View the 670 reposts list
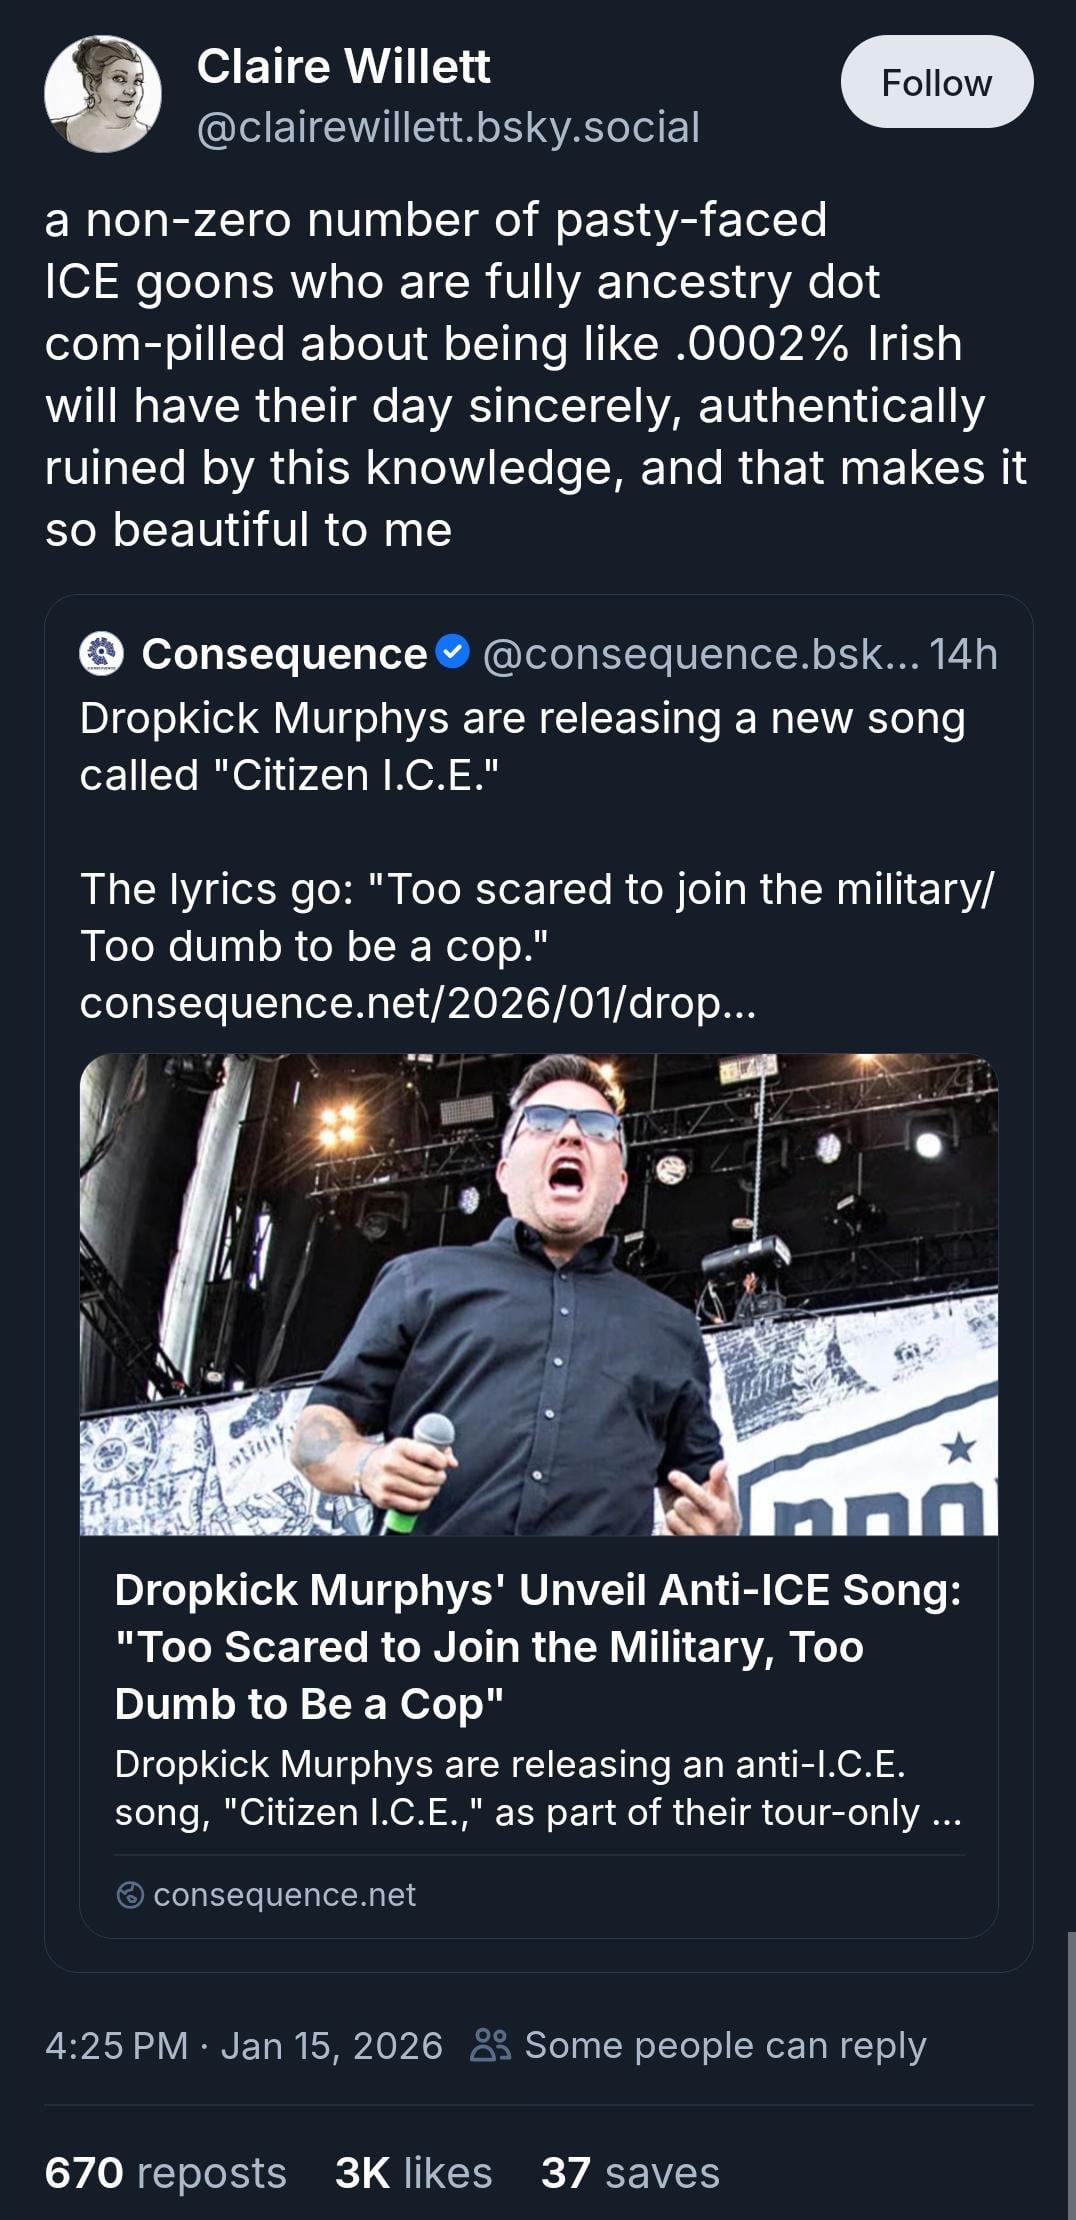 (165, 2173)
